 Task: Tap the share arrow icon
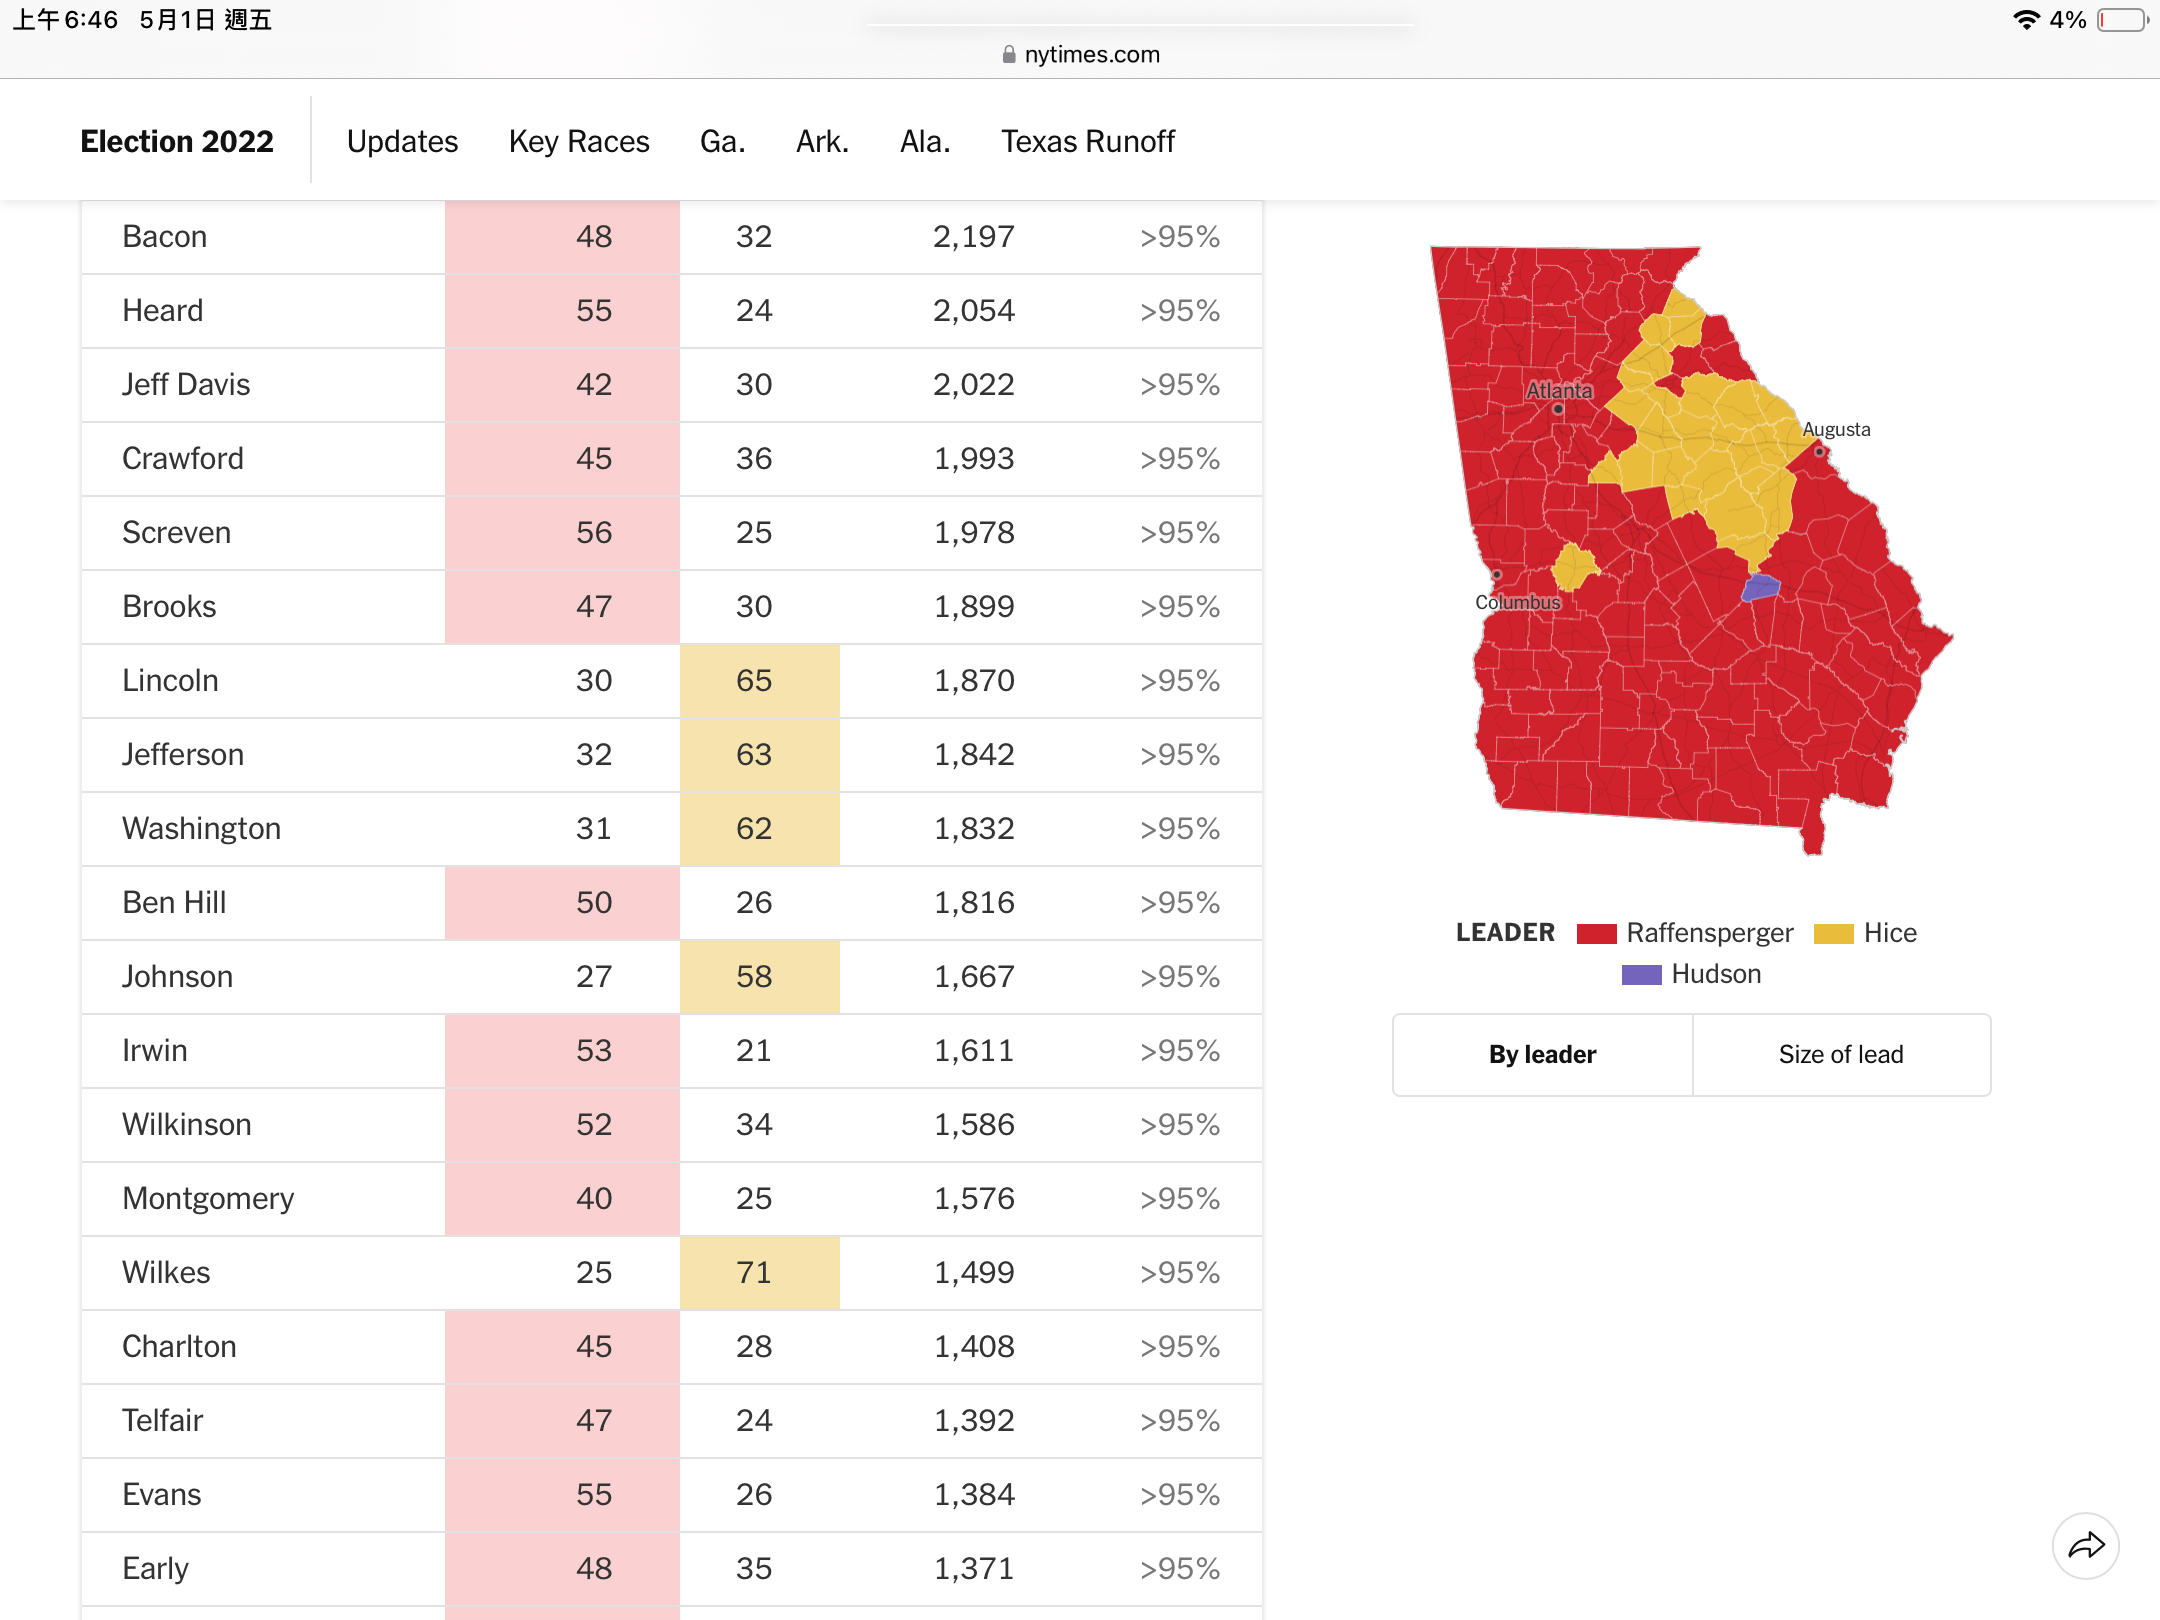[x=2086, y=1546]
